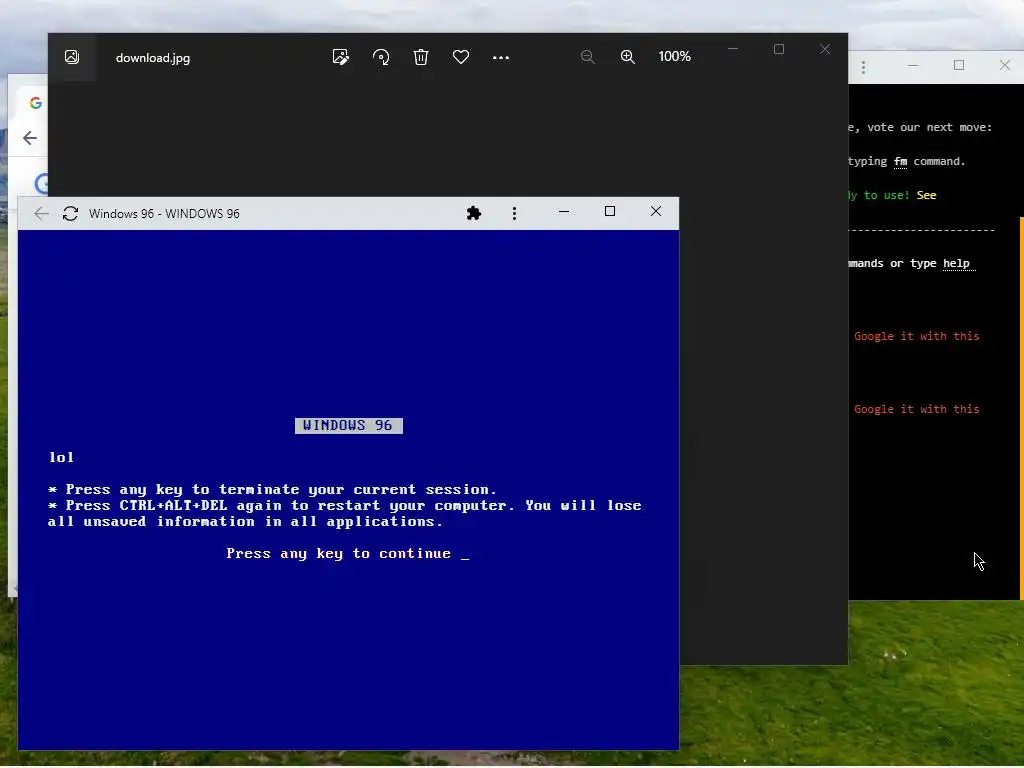Click the highlighted WINDOWS 96 banner
1024x768 pixels.
(349, 426)
